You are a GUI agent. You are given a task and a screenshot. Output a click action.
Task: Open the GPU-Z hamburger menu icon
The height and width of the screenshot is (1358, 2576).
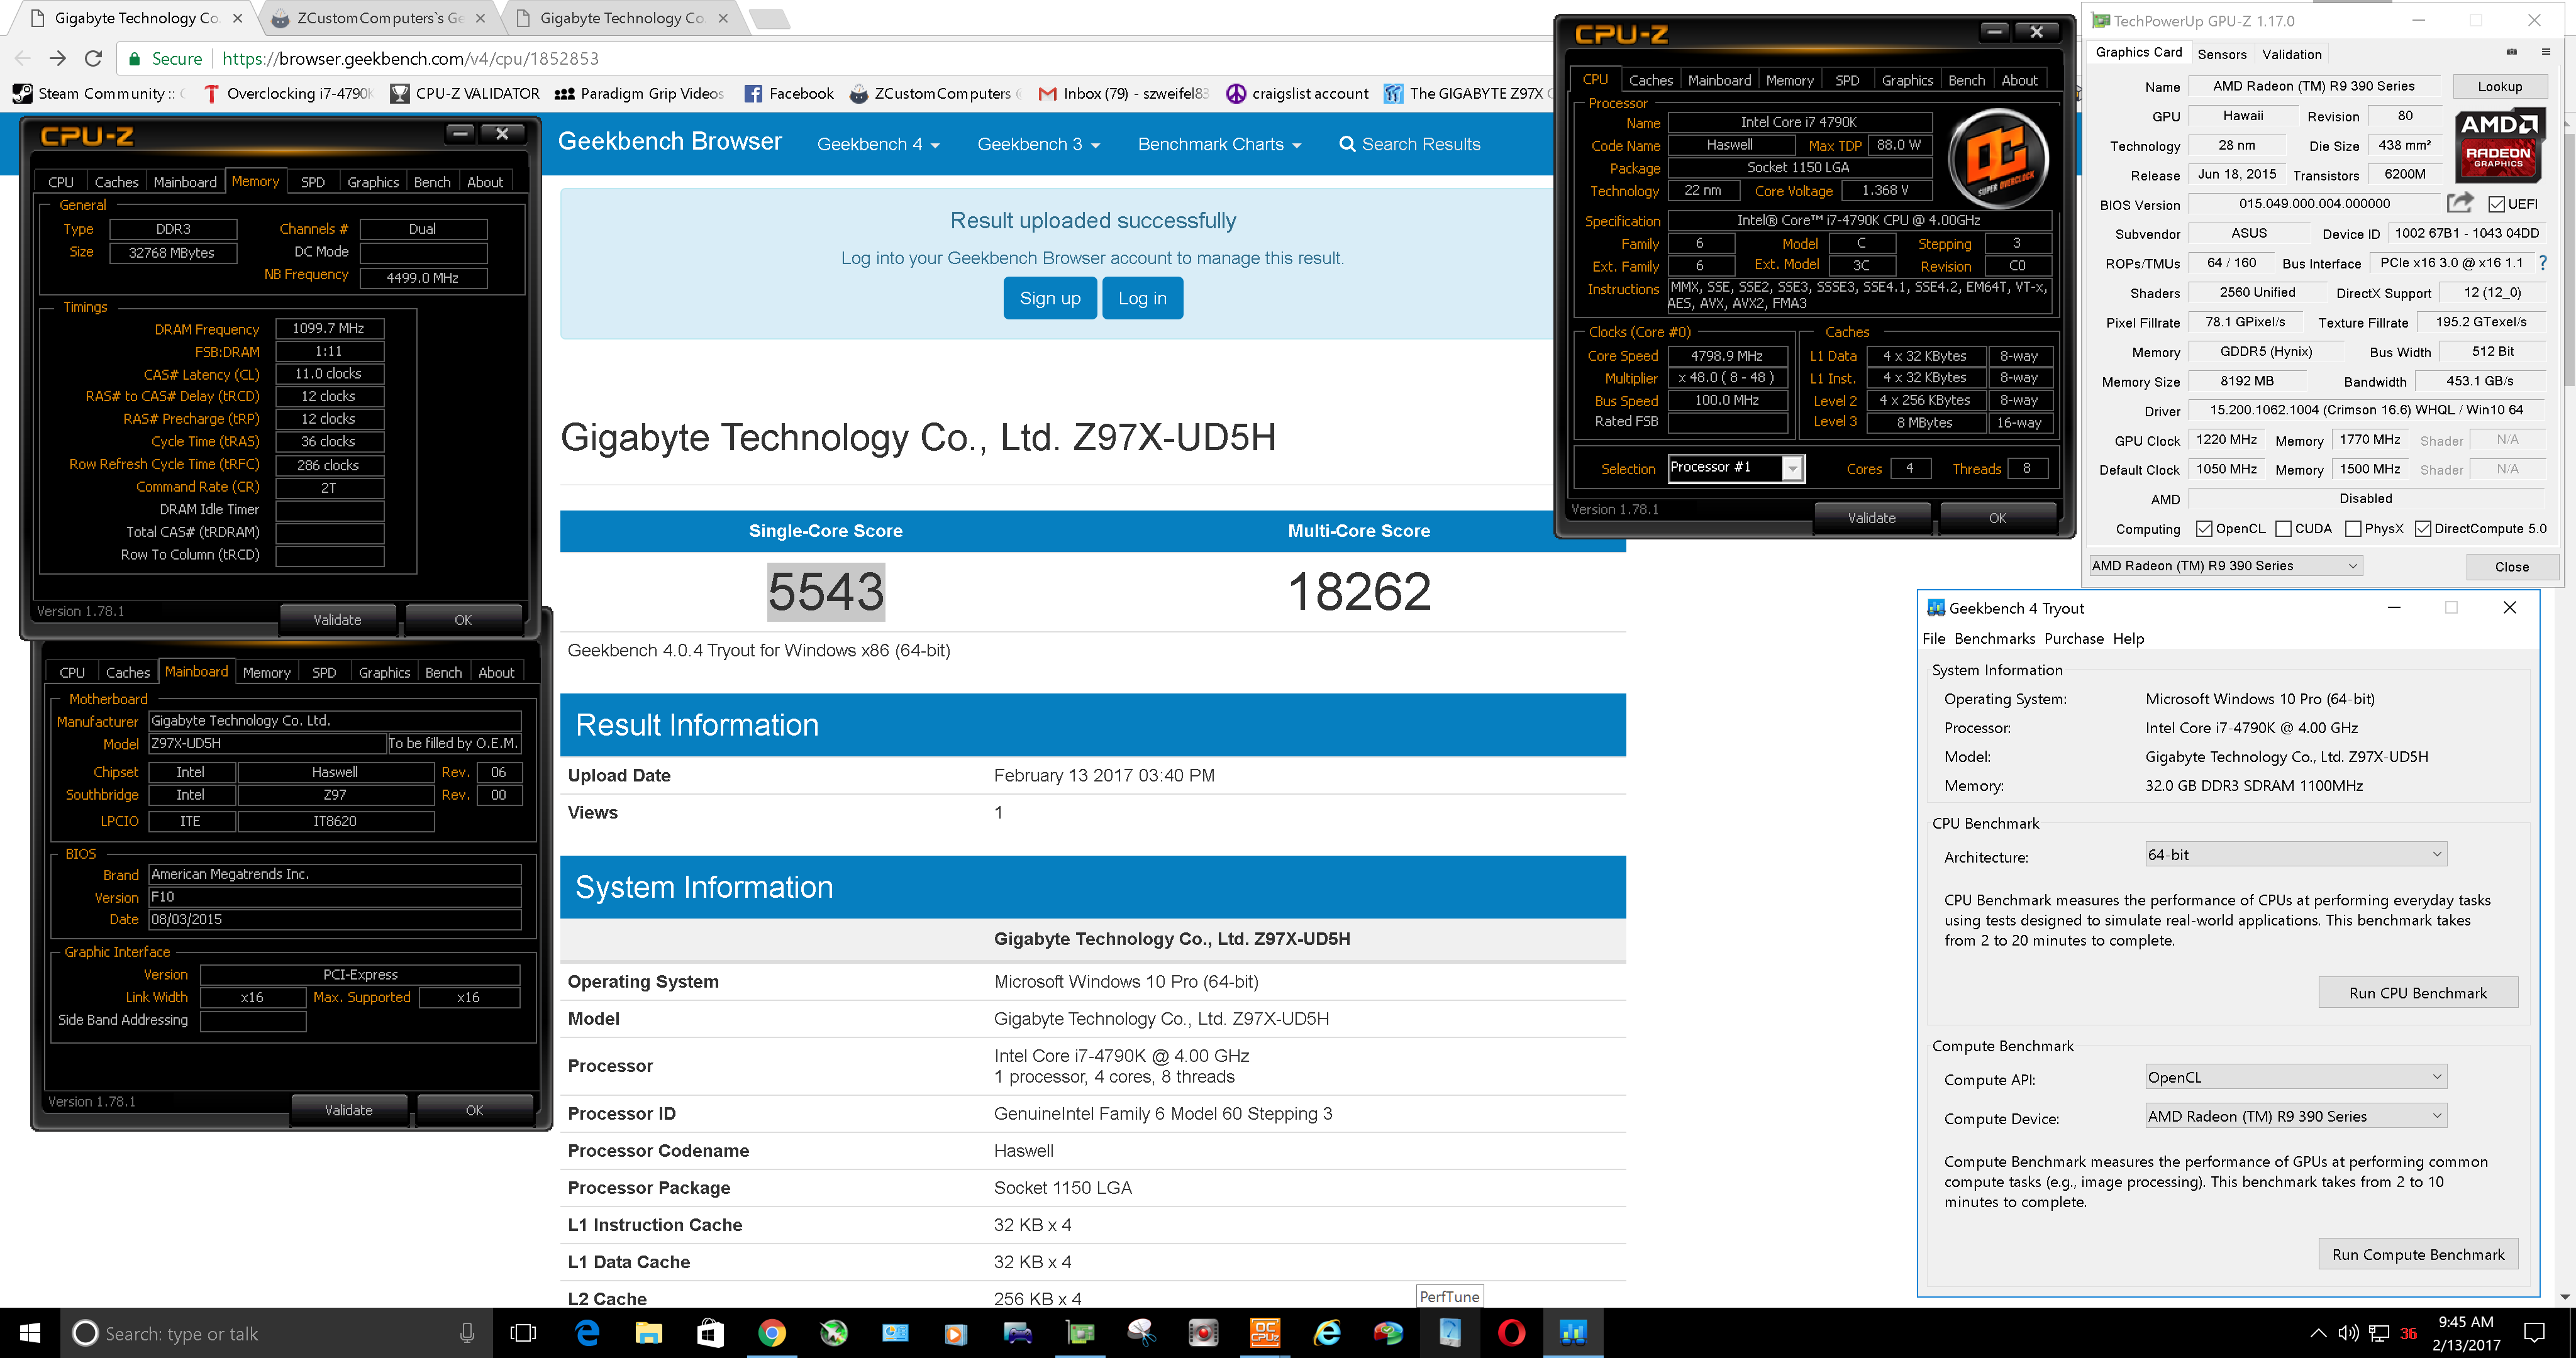(2546, 52)
